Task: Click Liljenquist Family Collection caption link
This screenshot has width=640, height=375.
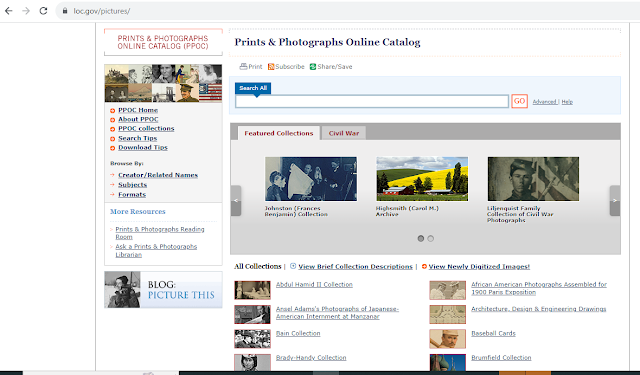Action: coord(520,214)
